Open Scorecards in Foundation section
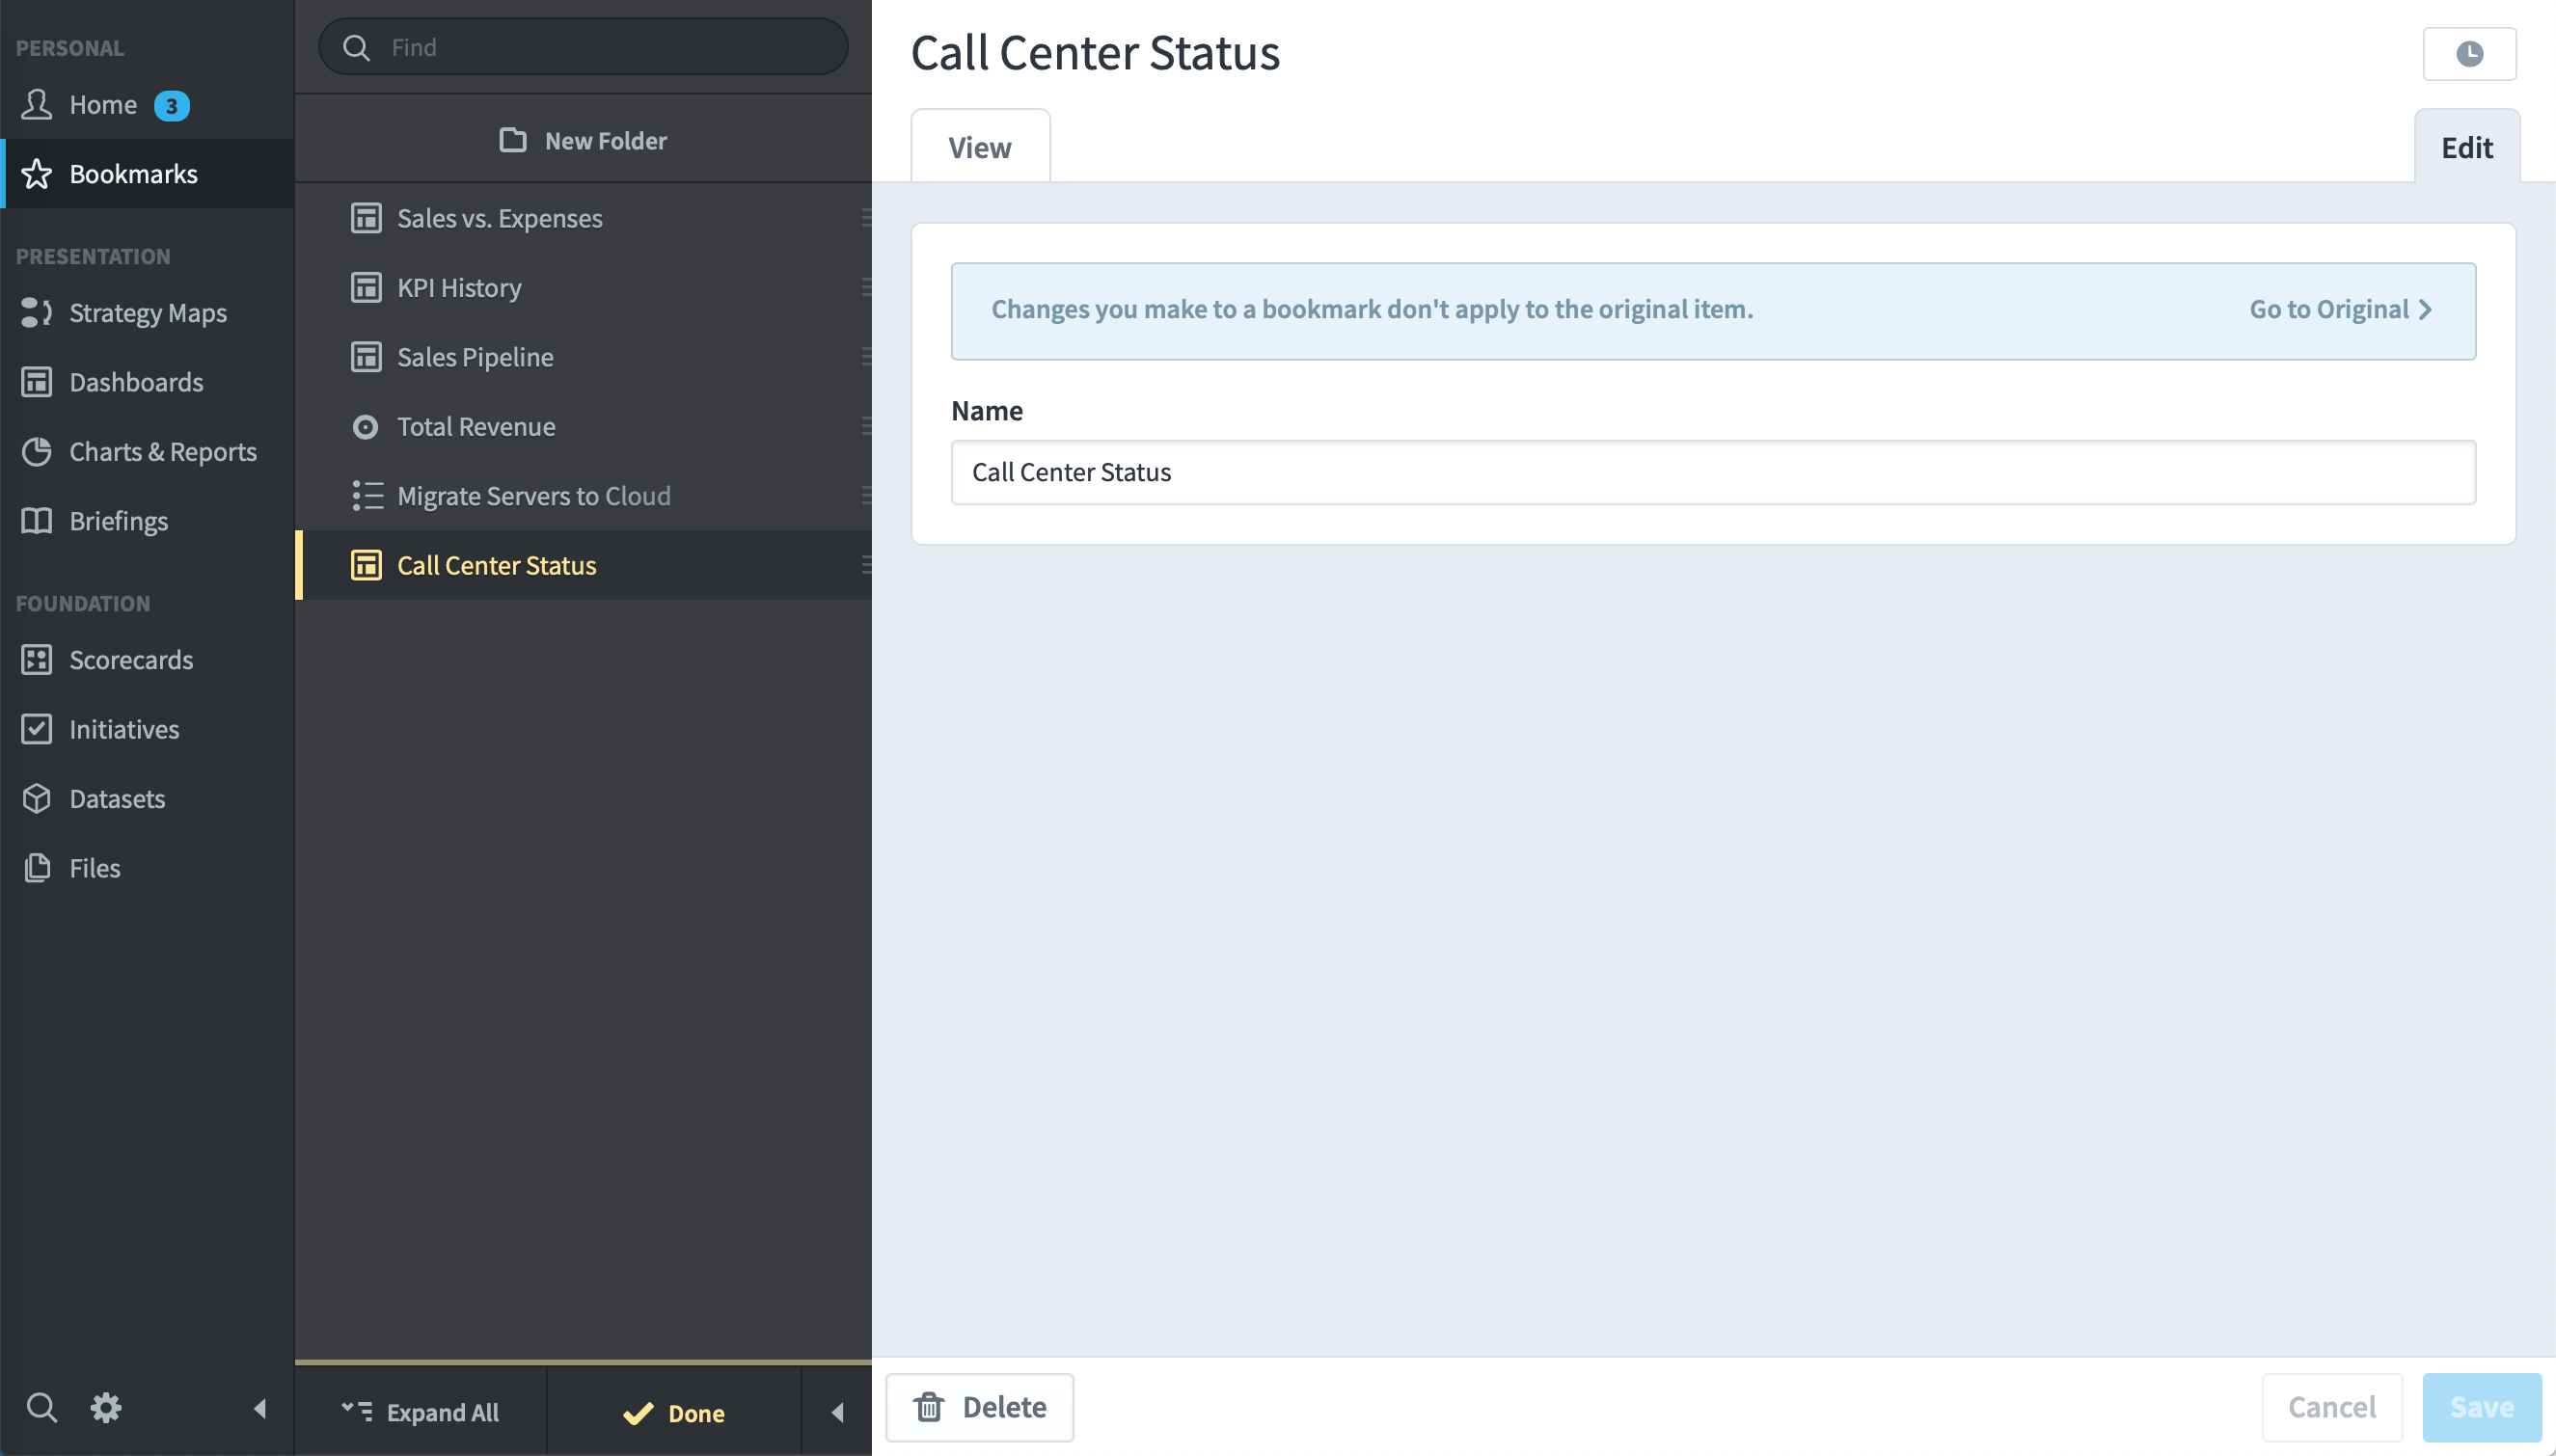Image resolution: width=2556 pixels, height=1456 pixels. 131,660
